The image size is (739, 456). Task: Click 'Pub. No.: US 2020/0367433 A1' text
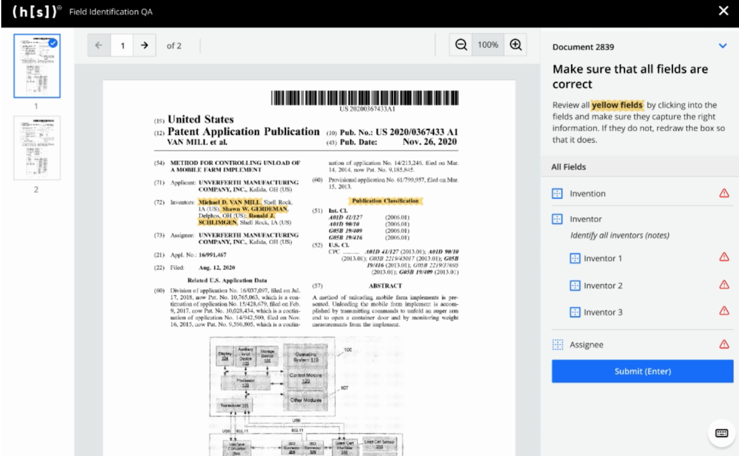399,132
